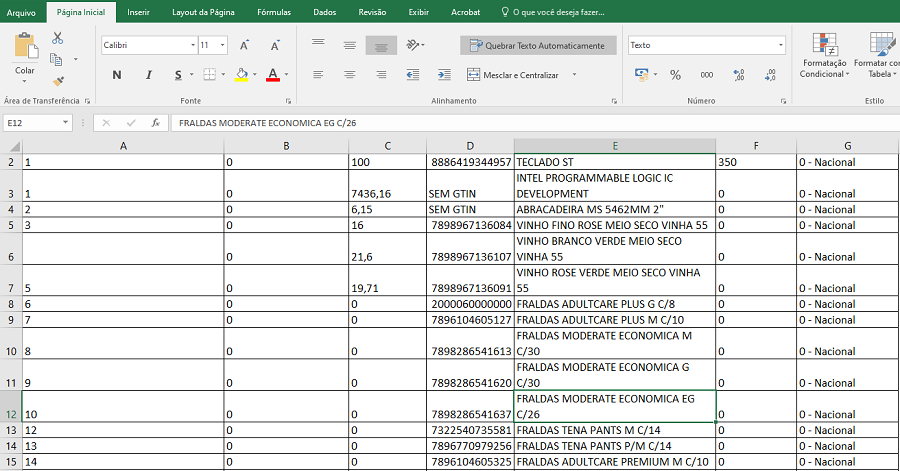Open the Arquivo menu
Image resolution: width=900 pixels, height=471 pixels.
point(21,12)
